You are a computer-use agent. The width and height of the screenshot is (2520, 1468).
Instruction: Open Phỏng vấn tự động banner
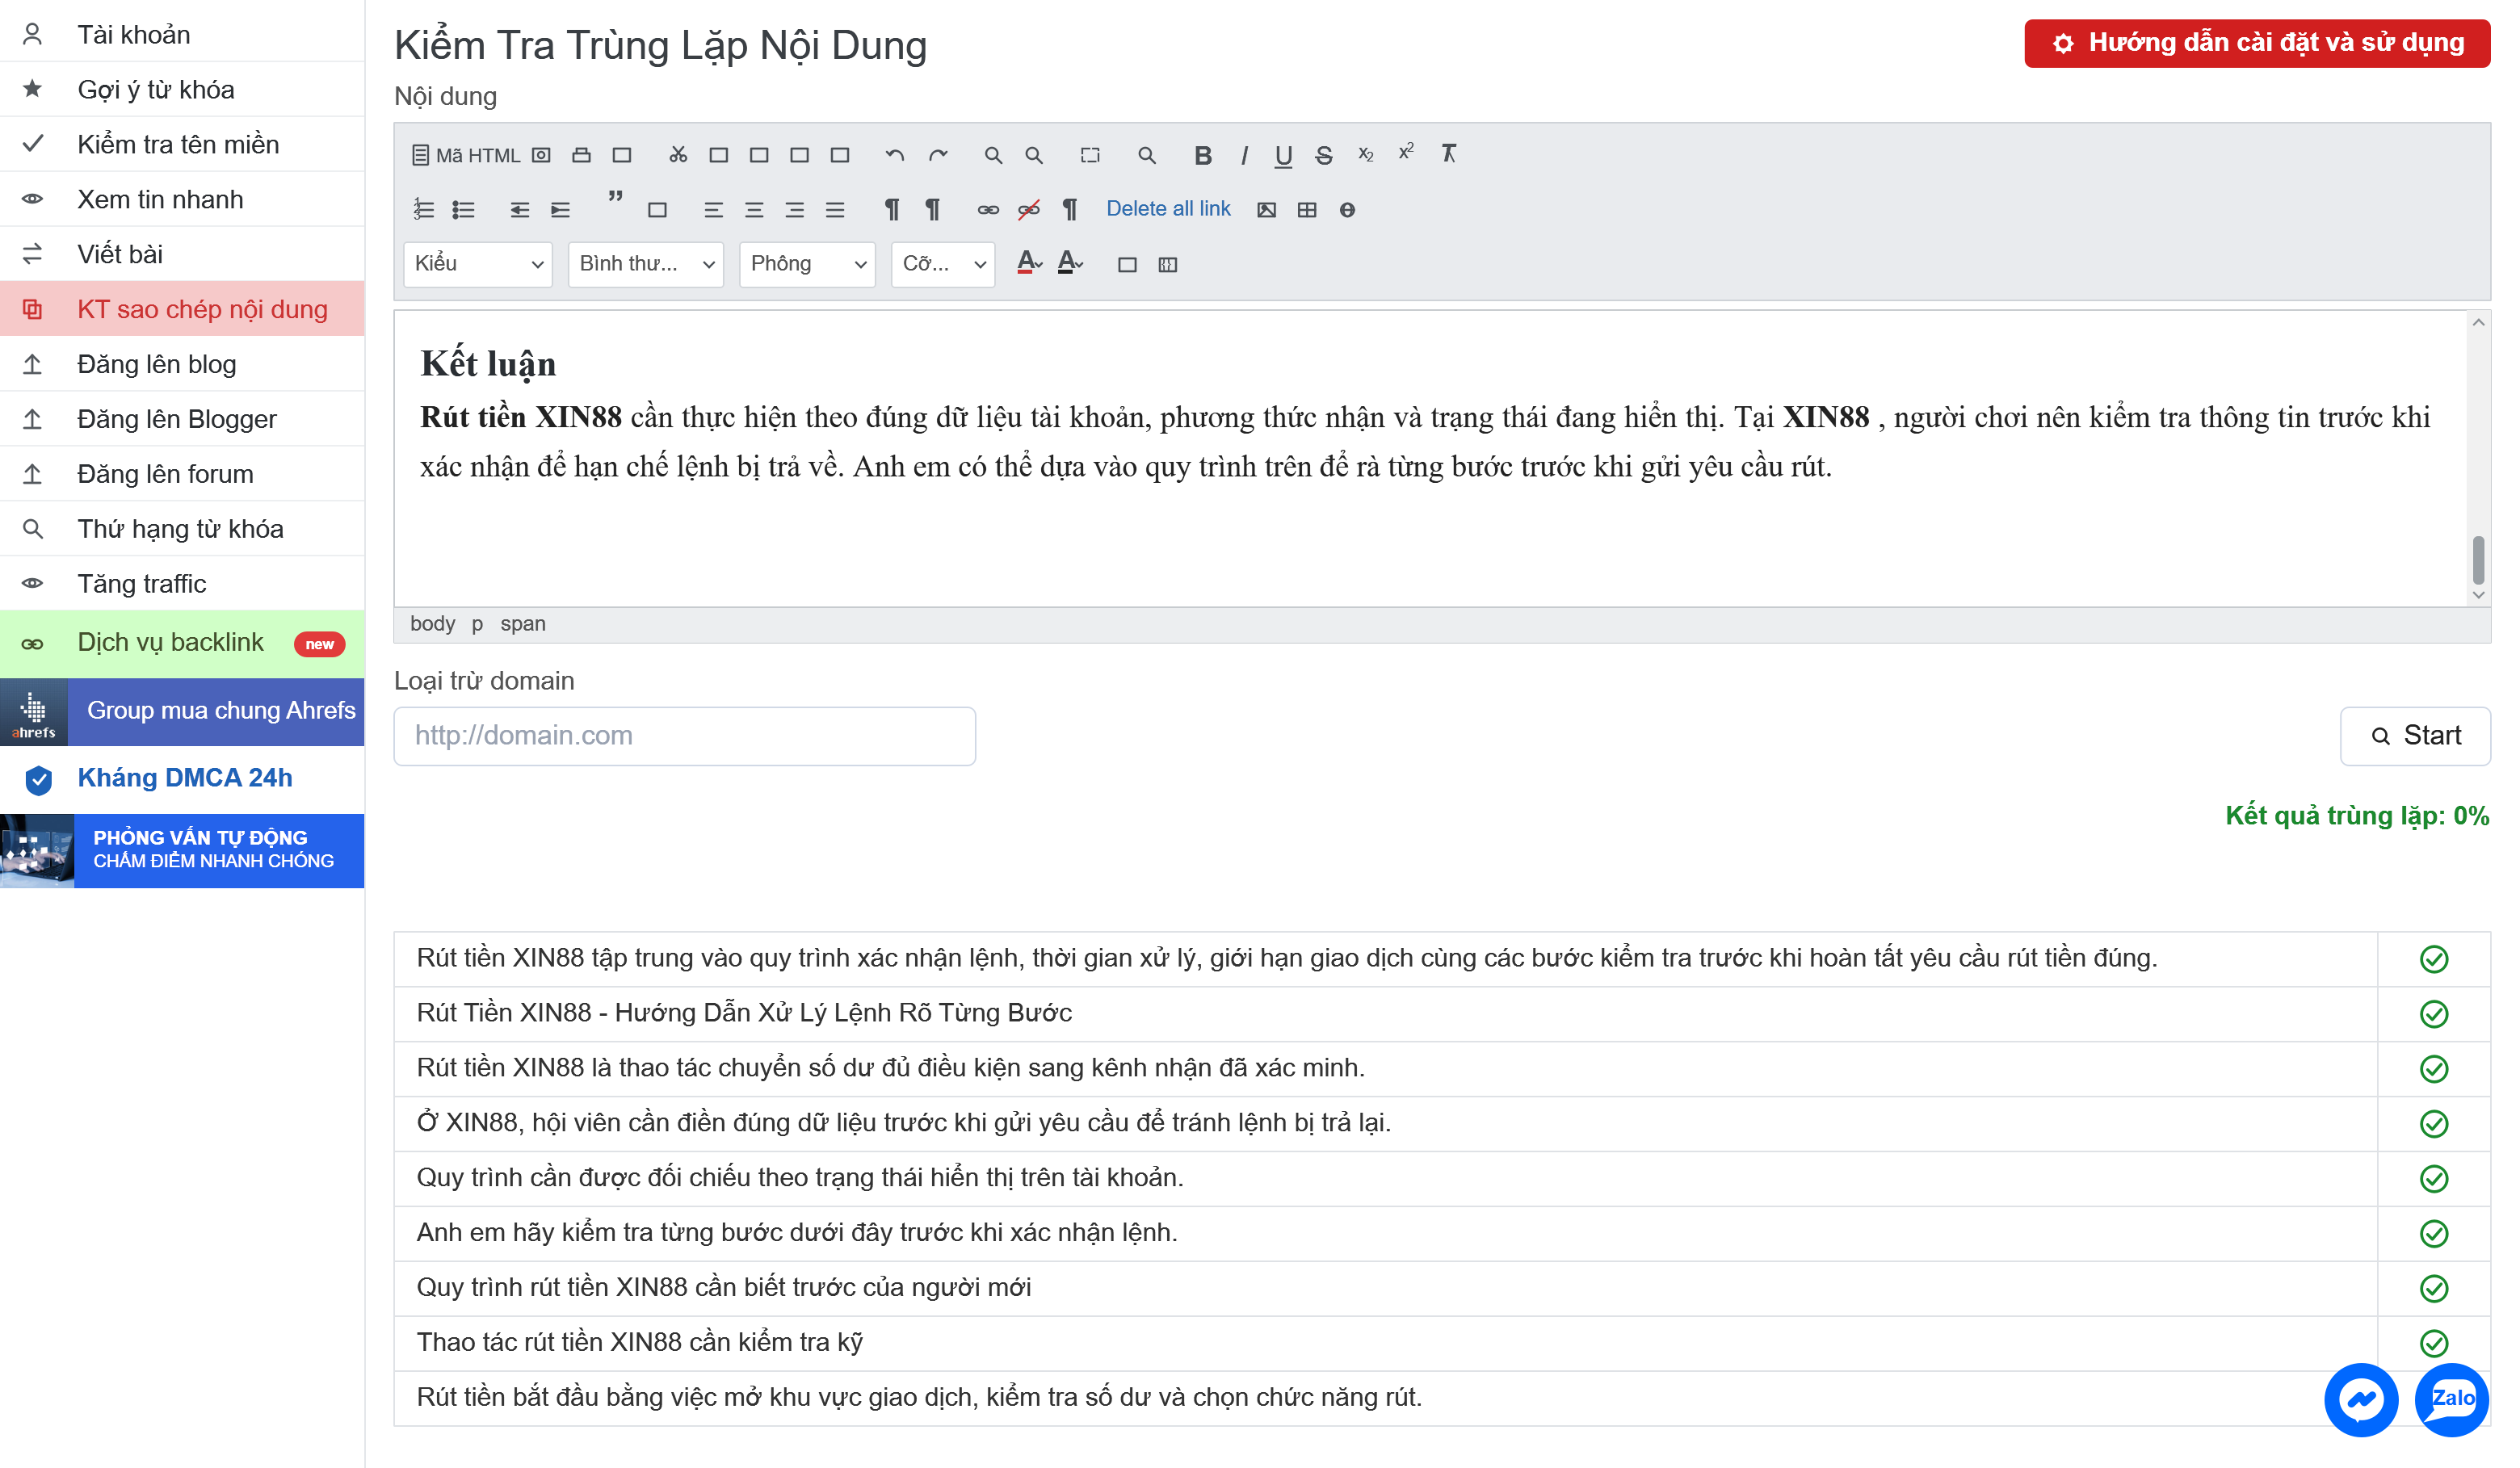(x=182, y=850)
